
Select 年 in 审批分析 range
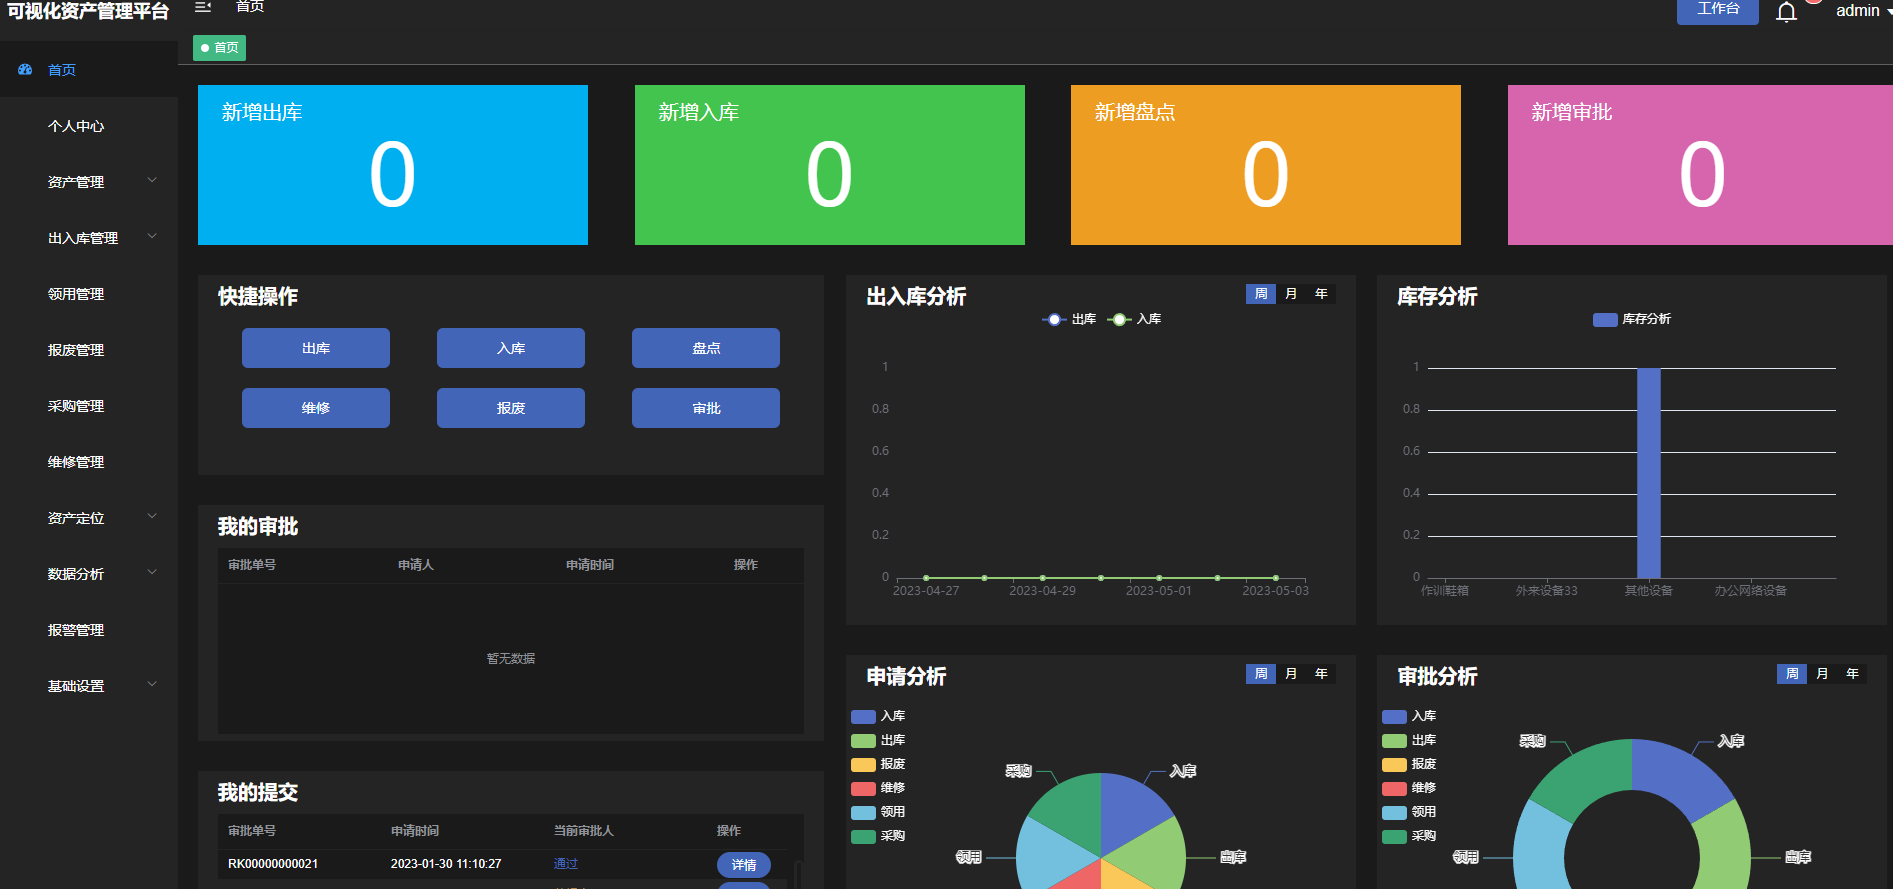tap(1852, 674)
